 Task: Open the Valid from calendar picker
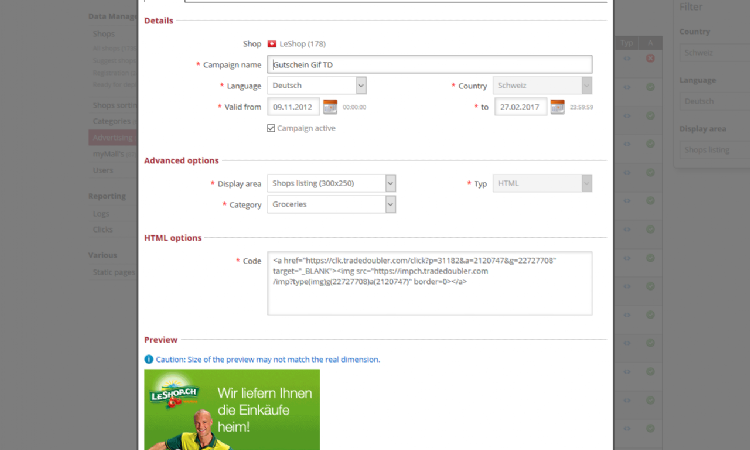point(330,107)
